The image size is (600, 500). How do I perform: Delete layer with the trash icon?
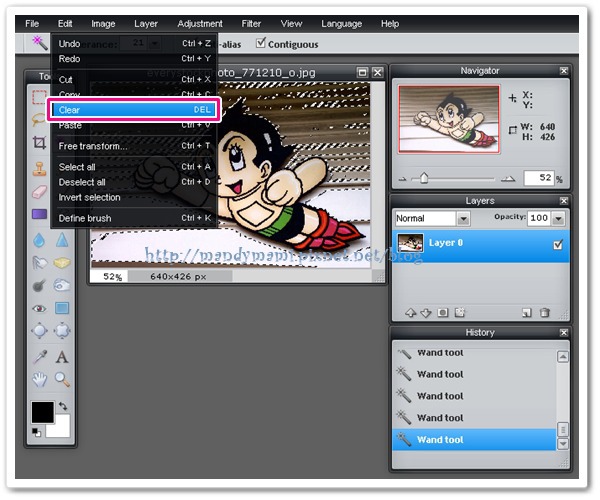point(545,313)
